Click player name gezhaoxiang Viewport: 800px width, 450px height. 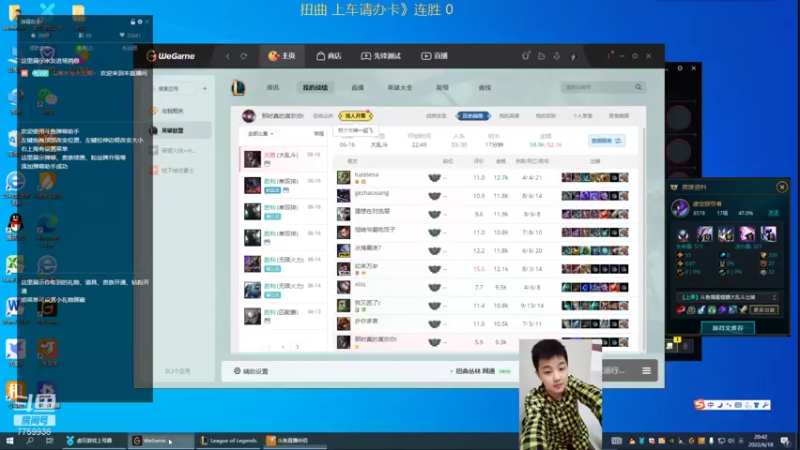[x=371, y=193]
